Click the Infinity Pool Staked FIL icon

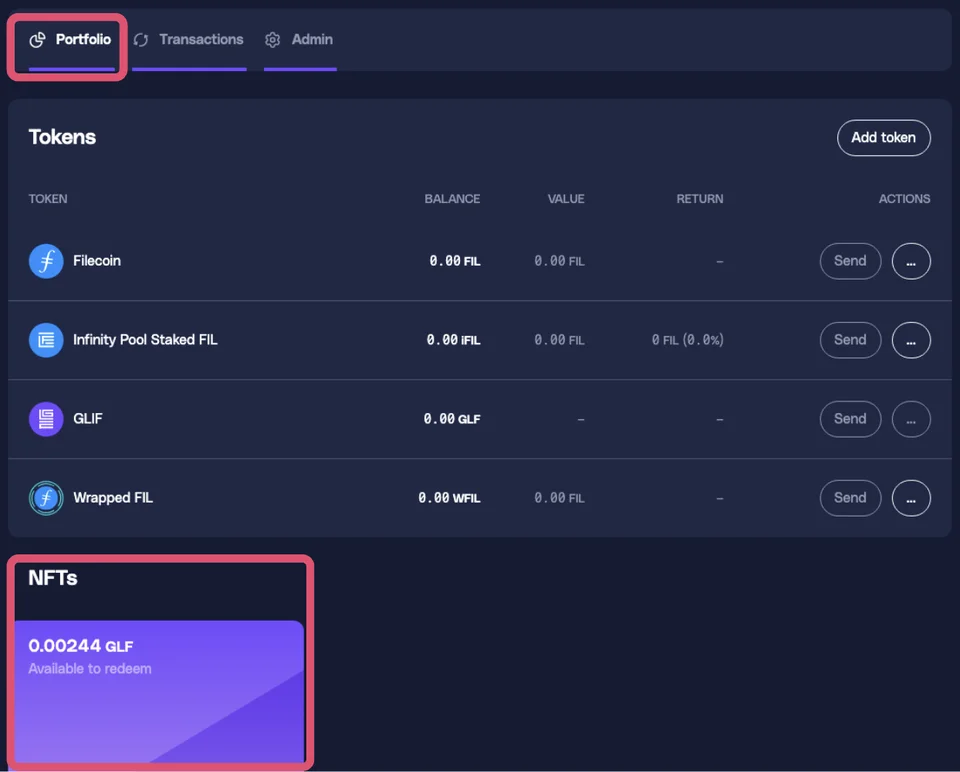pos(46,340)
